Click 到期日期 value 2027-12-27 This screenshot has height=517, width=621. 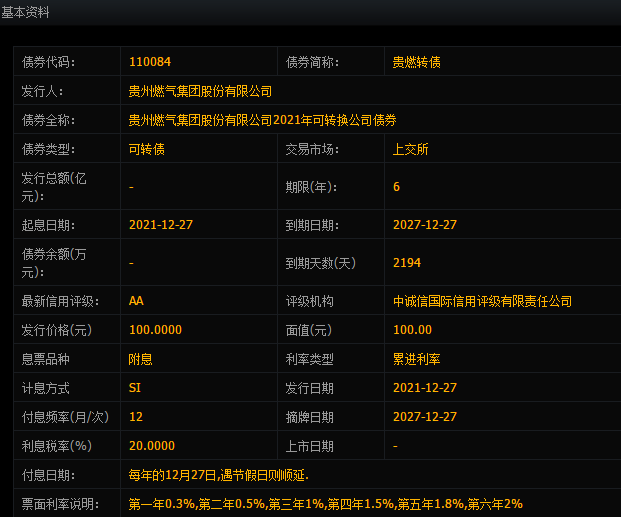click(x=425, y=225)
